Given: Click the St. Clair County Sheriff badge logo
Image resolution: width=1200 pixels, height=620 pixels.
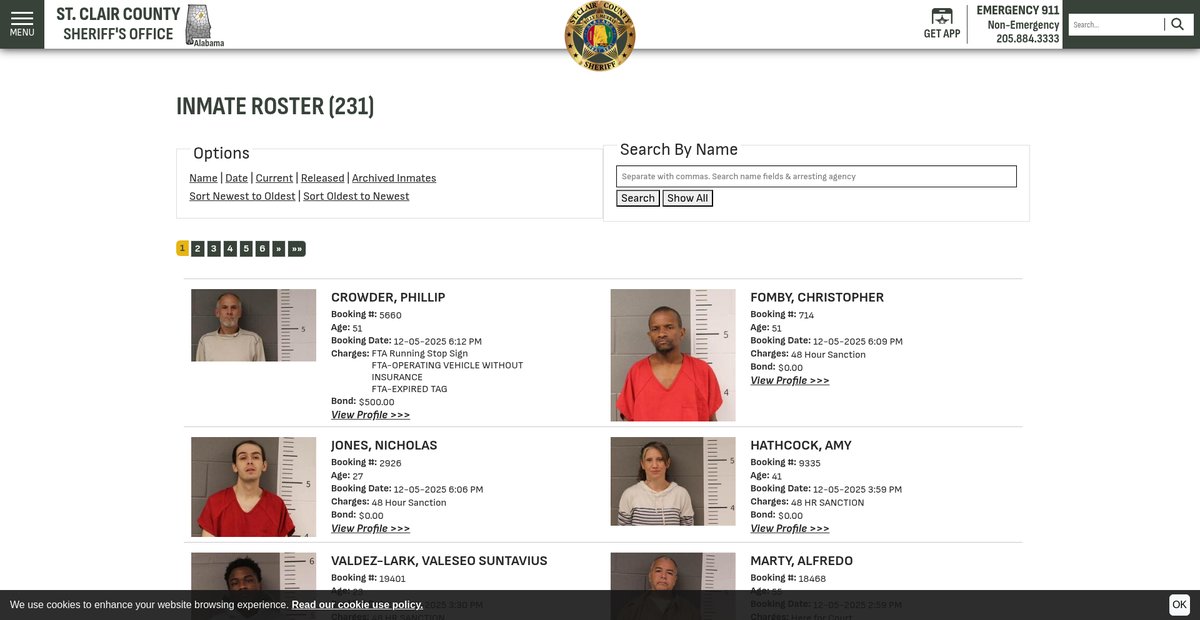Looking at the screenshot, I should pyautogui.click(x=600, y=36).
